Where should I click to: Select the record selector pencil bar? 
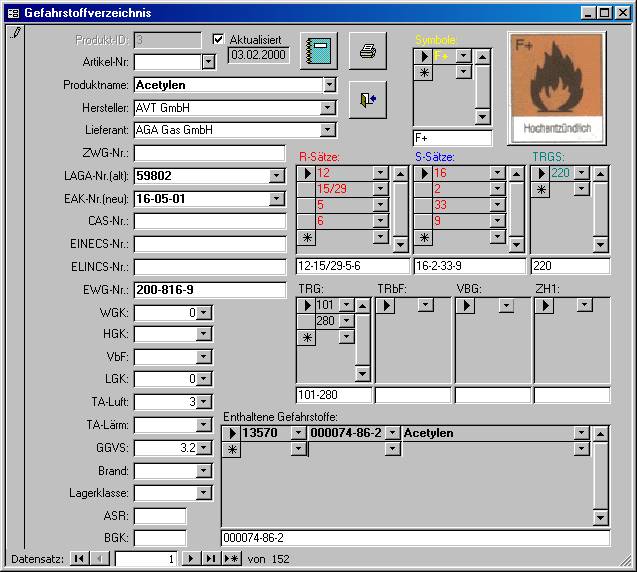click(15, 286)
